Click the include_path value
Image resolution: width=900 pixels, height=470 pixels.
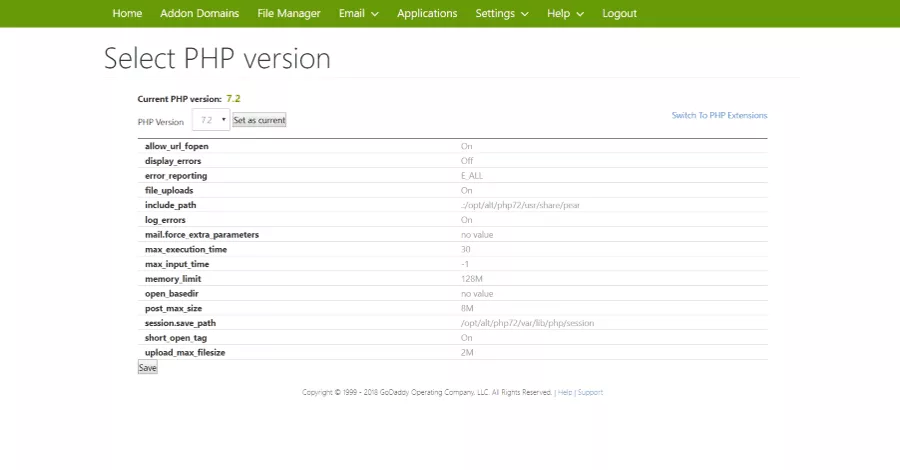click(520, 205)
